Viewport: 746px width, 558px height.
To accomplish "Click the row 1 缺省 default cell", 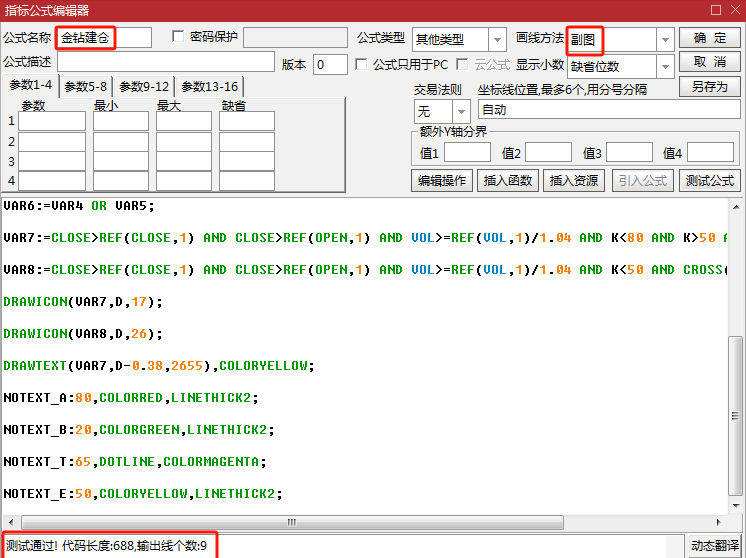I will (246, 121).
